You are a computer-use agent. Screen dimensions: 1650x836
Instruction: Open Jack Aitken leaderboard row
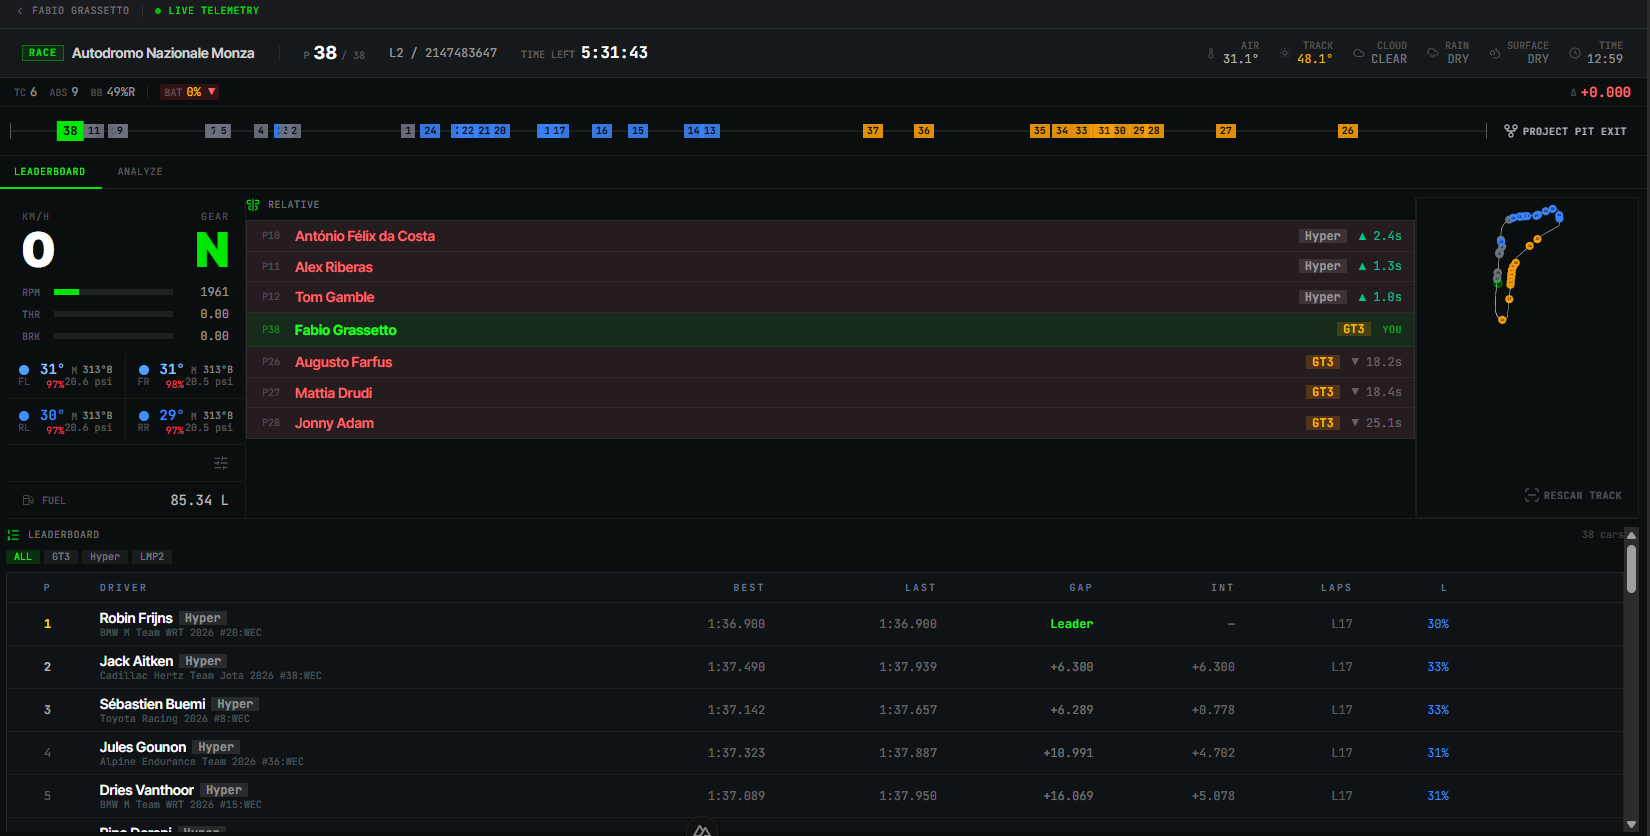click(815, 667)
